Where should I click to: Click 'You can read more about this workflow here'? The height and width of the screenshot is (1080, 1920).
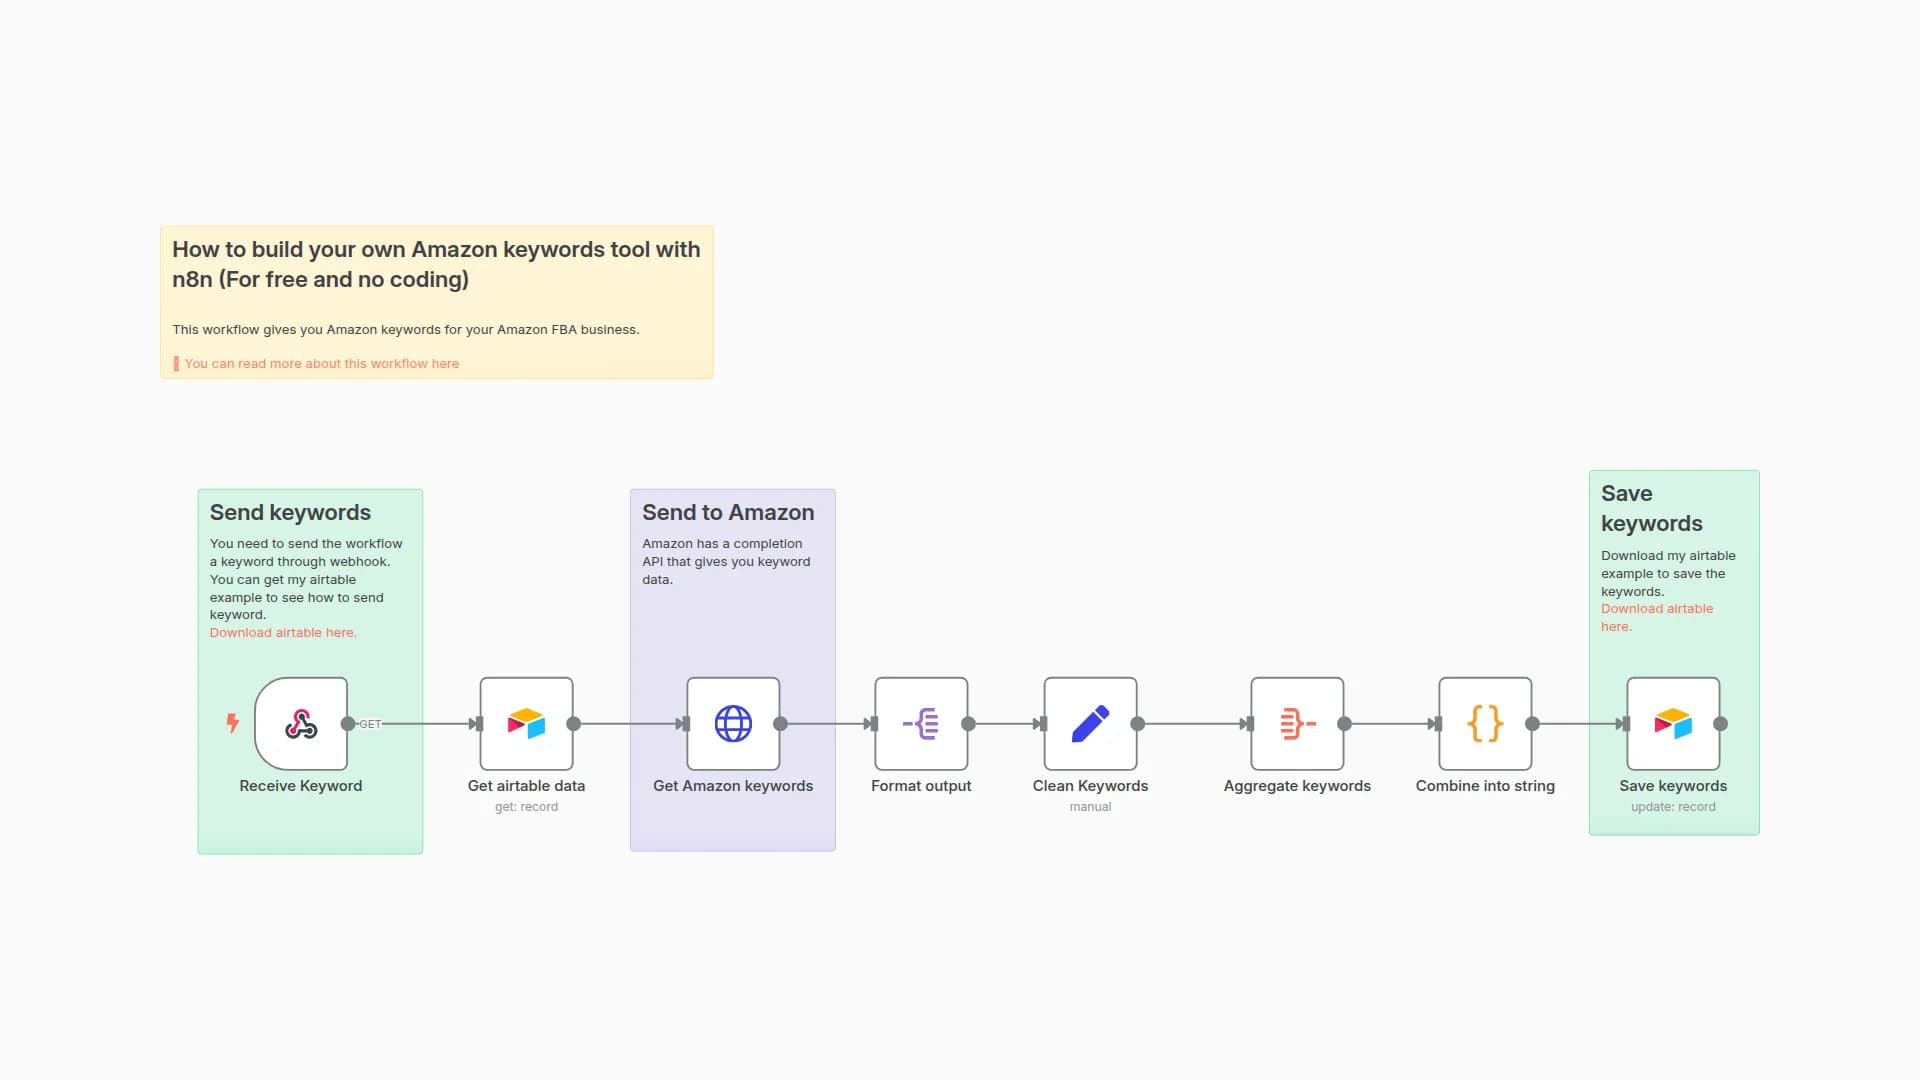point(322,363)
